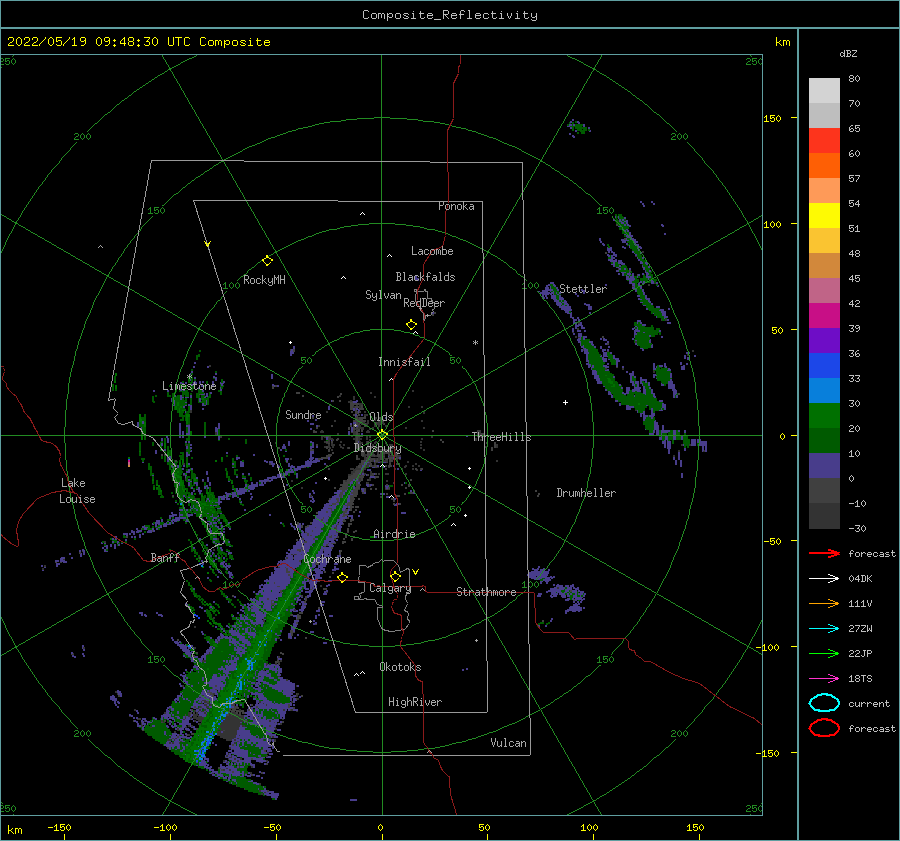This screenshot has width=900, height=841.
Task: Click the yellow diamond marker under Cochrane
Action: point(342,577)
